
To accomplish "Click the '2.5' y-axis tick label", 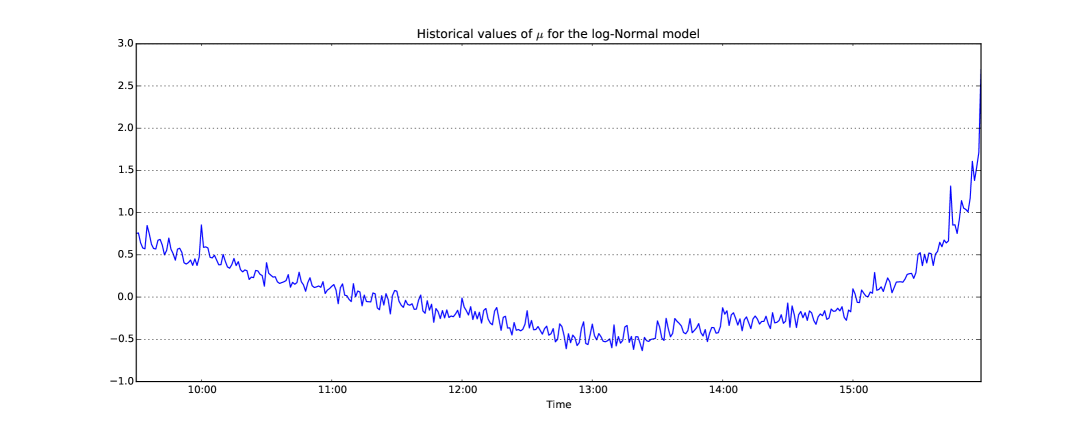I will [124, 86].
